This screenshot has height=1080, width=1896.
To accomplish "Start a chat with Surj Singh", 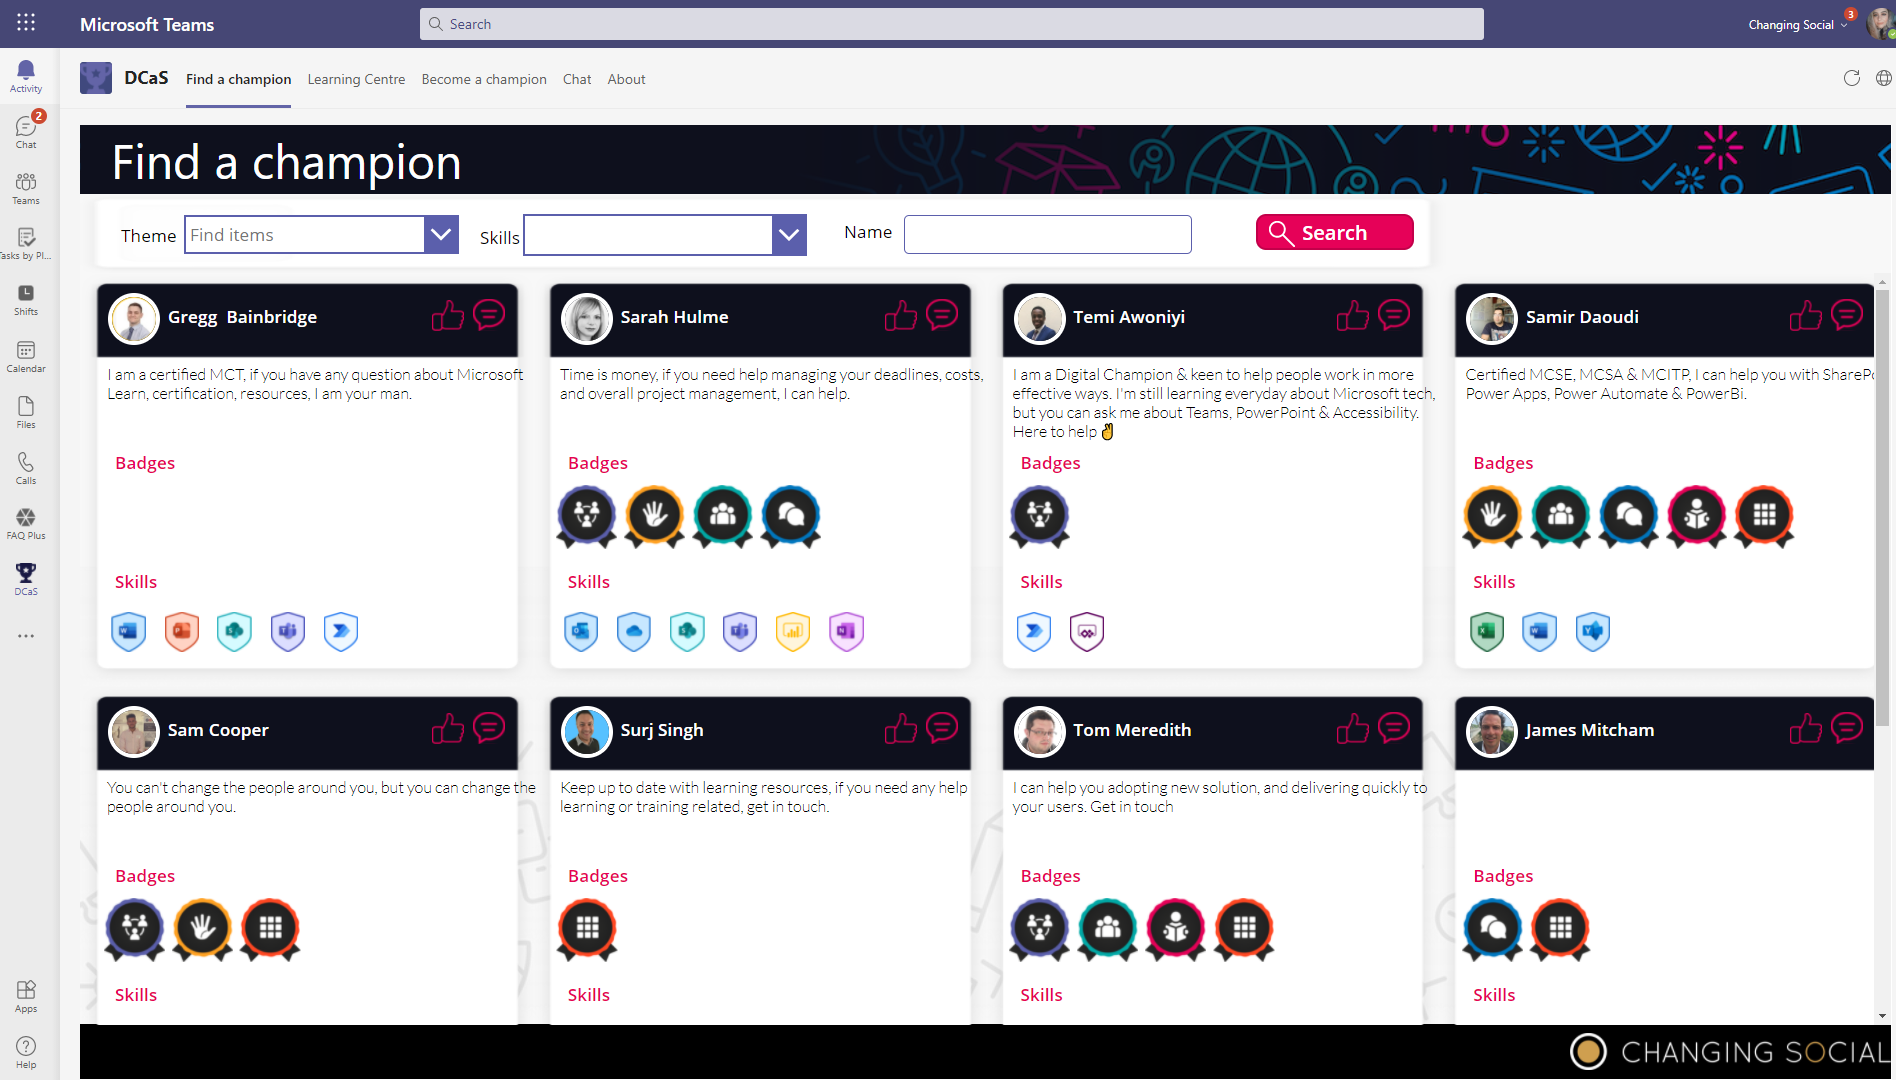I will click(x=942, y=728).
